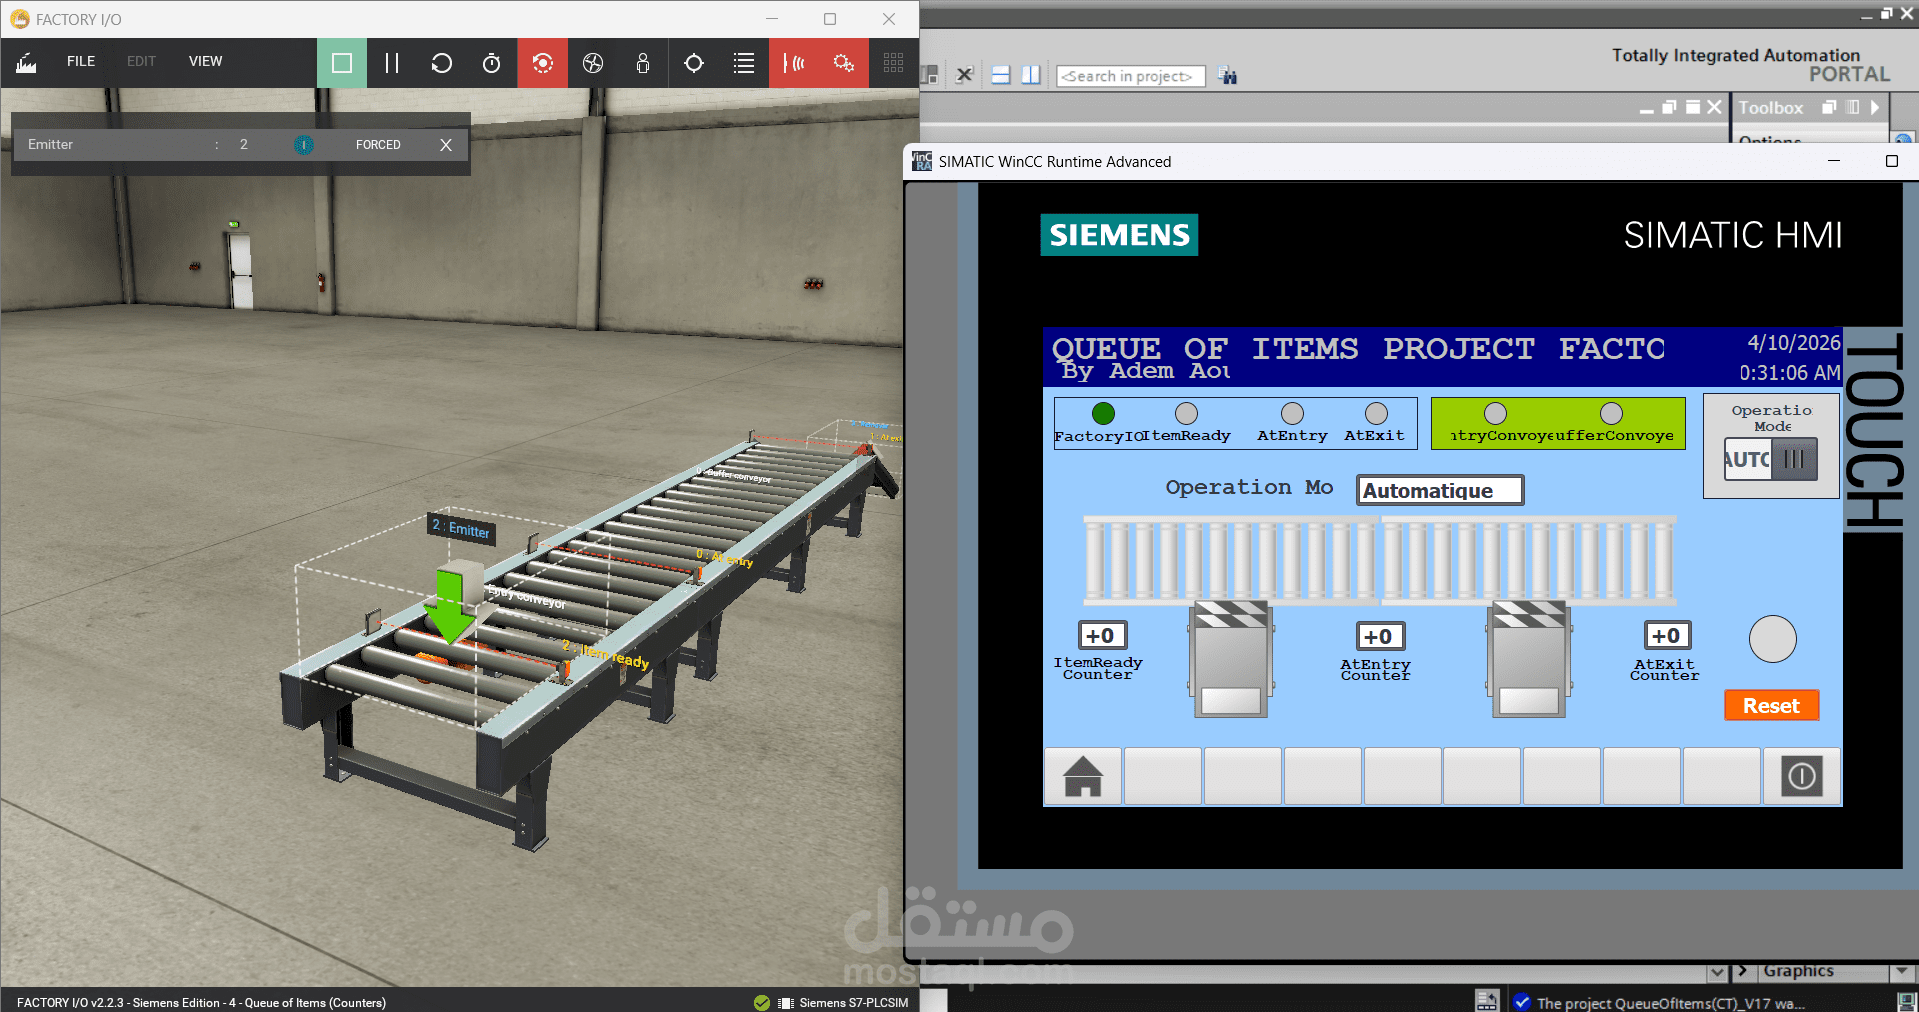Click the HMI buffer conveyor graphic
This screenshot has width=1919, height=1012.
click(1528, 558)
